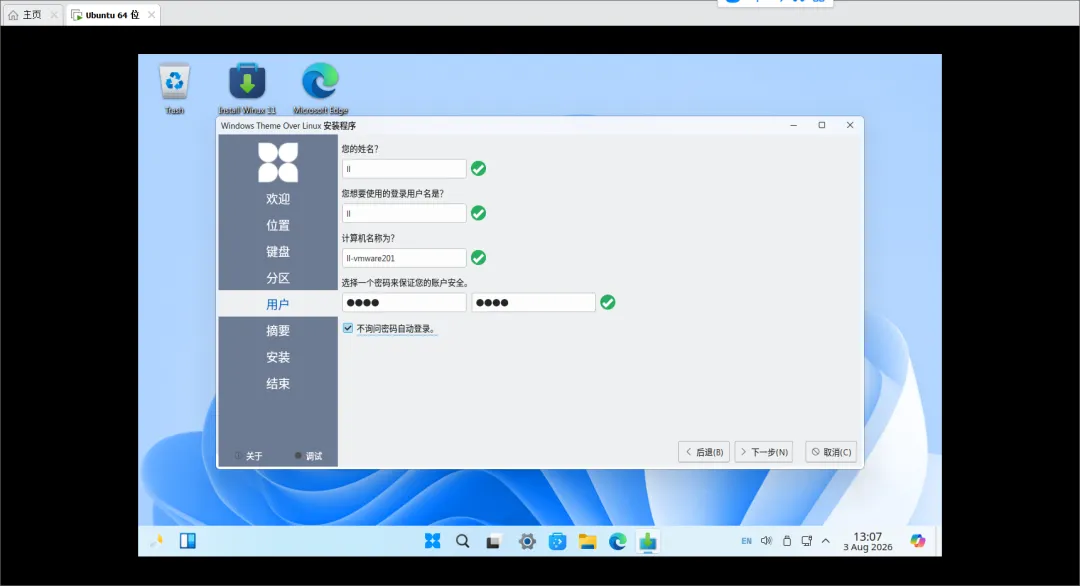
Task: Close the installer window
Action: point(850,125)
